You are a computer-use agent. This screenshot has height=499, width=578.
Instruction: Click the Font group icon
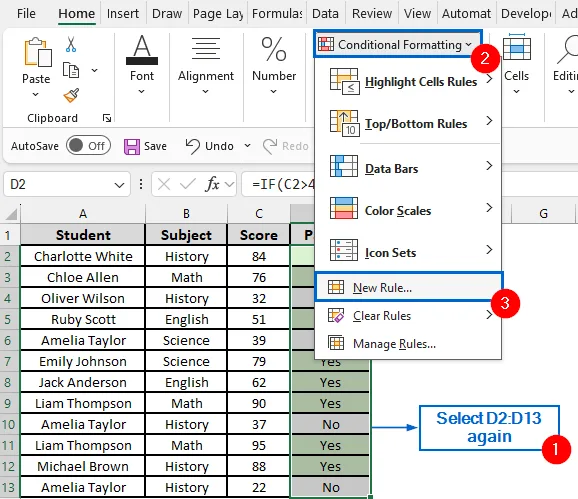[142, 50]
